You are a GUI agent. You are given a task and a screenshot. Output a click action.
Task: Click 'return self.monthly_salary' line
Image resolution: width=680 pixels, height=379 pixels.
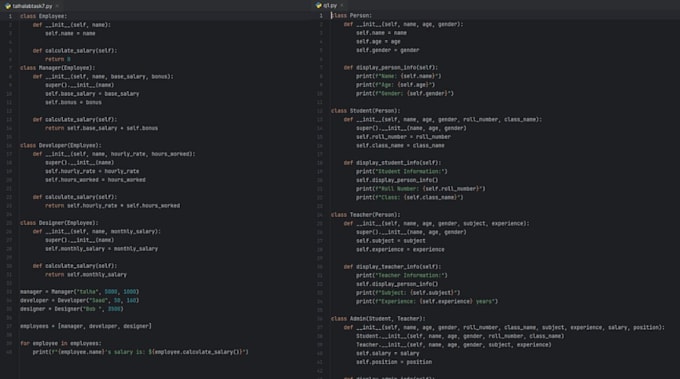(86, 274)
